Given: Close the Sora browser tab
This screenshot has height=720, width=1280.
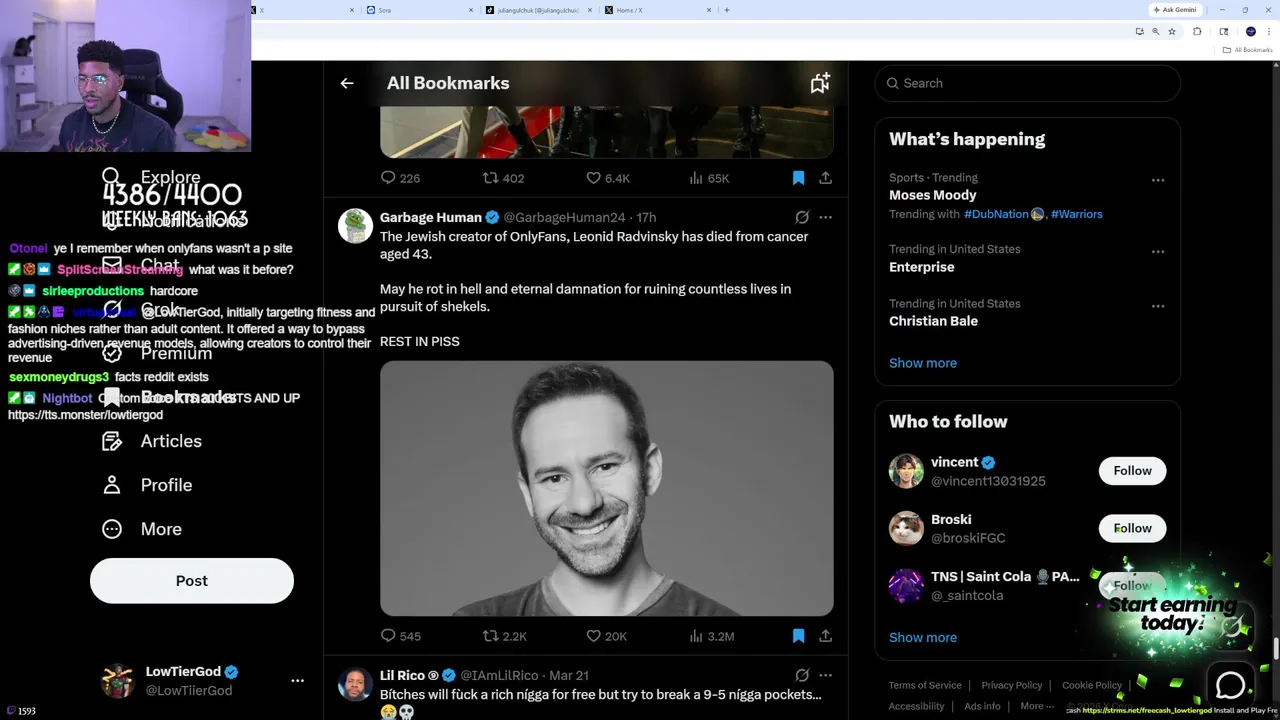Looking at the screenshot, I should coord(471,10).
